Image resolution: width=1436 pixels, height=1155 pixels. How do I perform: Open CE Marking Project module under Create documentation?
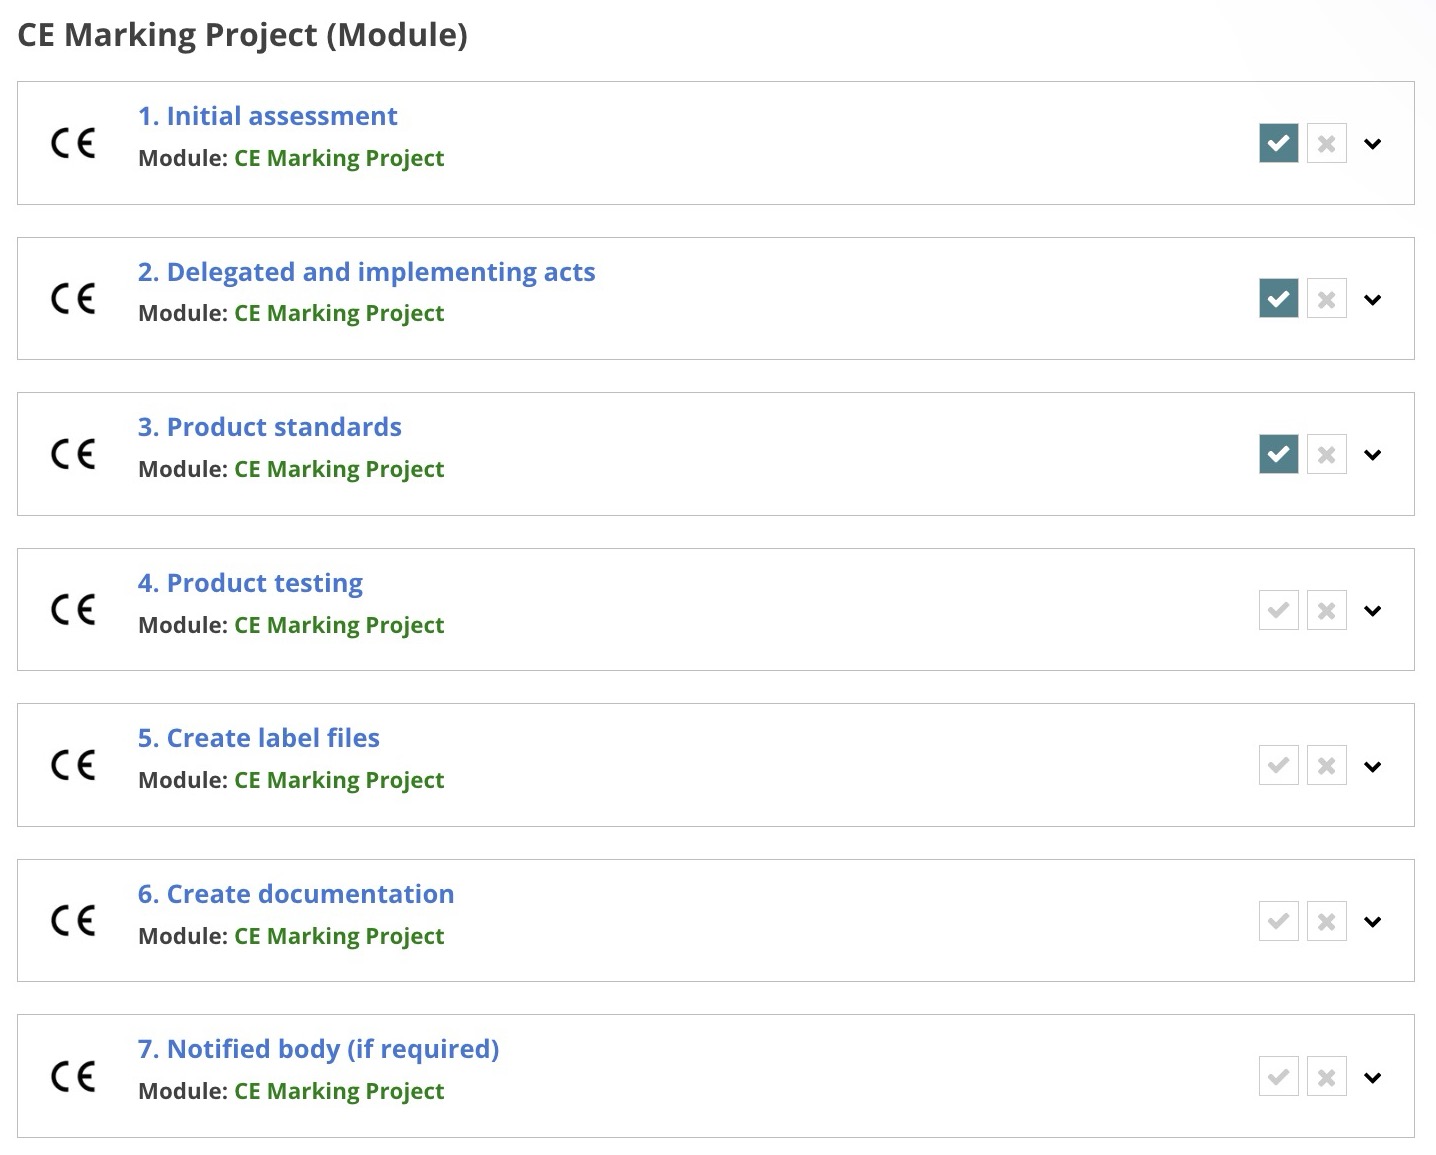pos(339,936)
